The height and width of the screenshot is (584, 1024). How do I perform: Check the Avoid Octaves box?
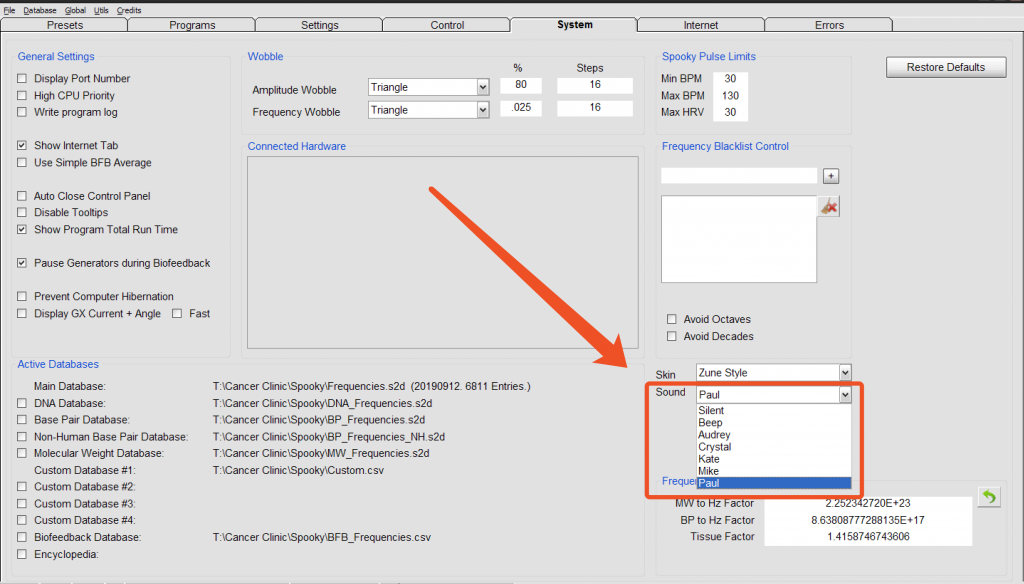pos(672,320)
